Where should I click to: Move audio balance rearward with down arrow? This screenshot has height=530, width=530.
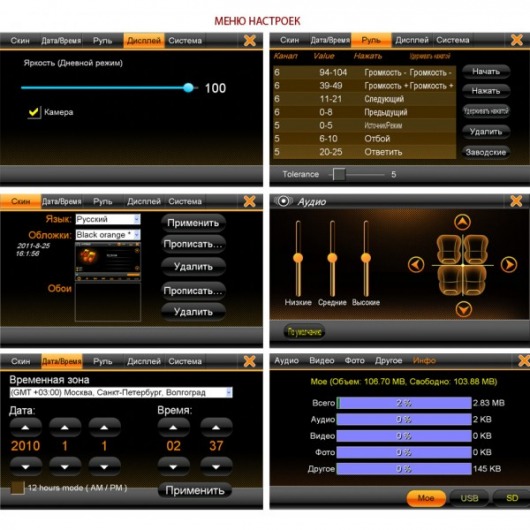coord(463,309)
